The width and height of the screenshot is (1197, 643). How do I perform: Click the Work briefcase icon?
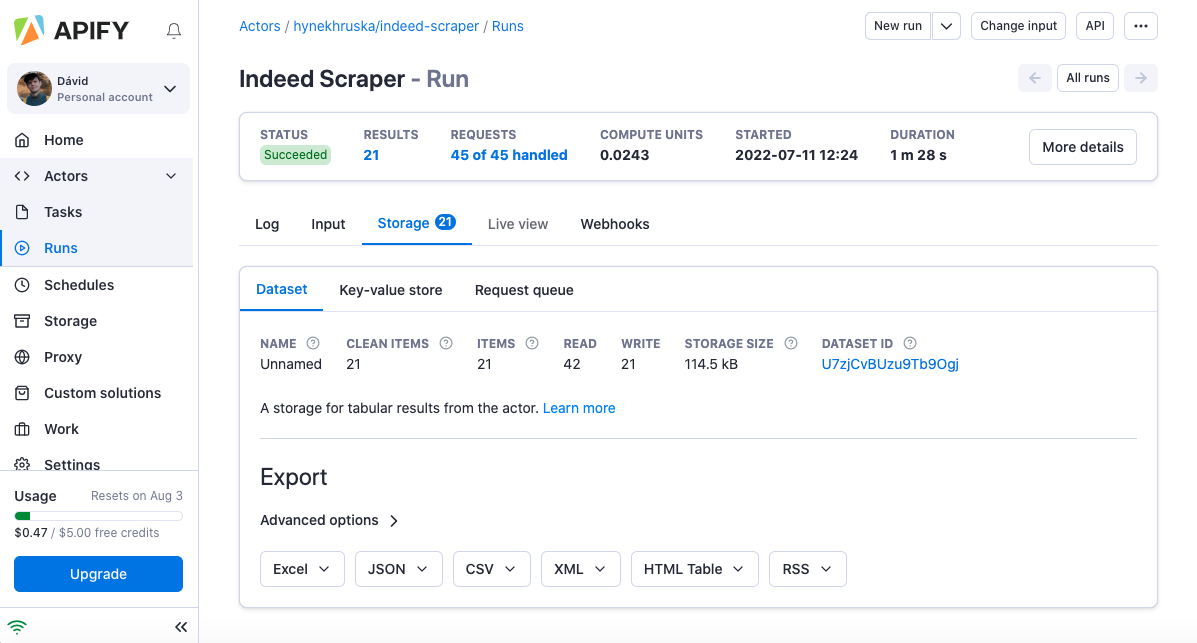tap(22, 428)
